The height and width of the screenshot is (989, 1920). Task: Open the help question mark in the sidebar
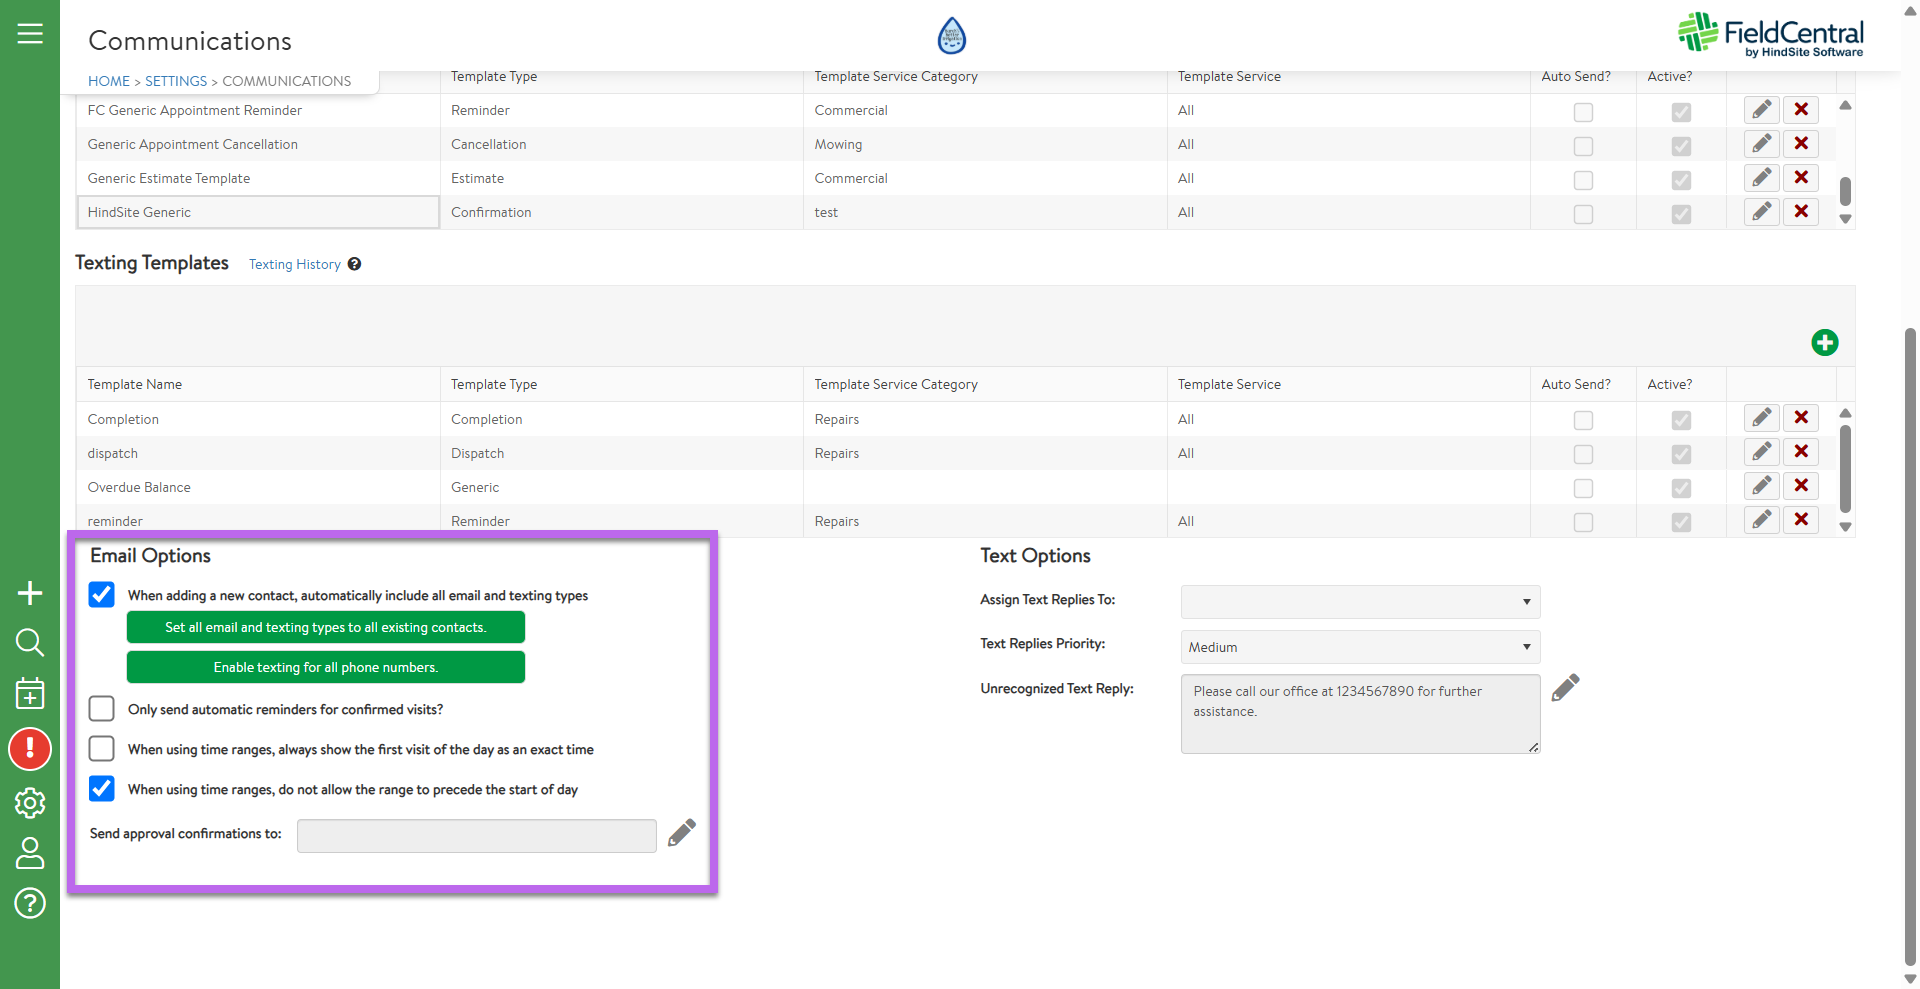coord(30,903)
